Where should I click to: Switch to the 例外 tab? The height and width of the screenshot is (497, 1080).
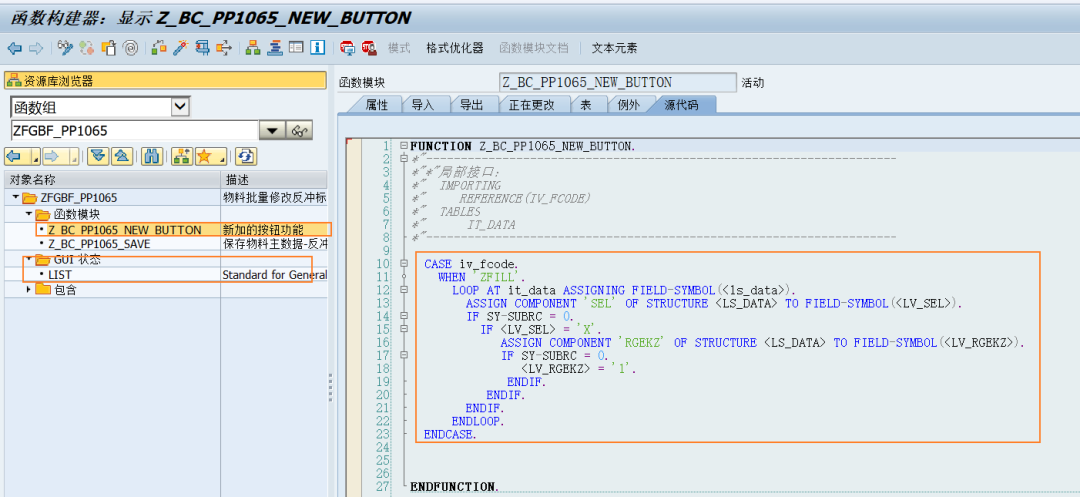pyautogui.click(x=627, y=105)
